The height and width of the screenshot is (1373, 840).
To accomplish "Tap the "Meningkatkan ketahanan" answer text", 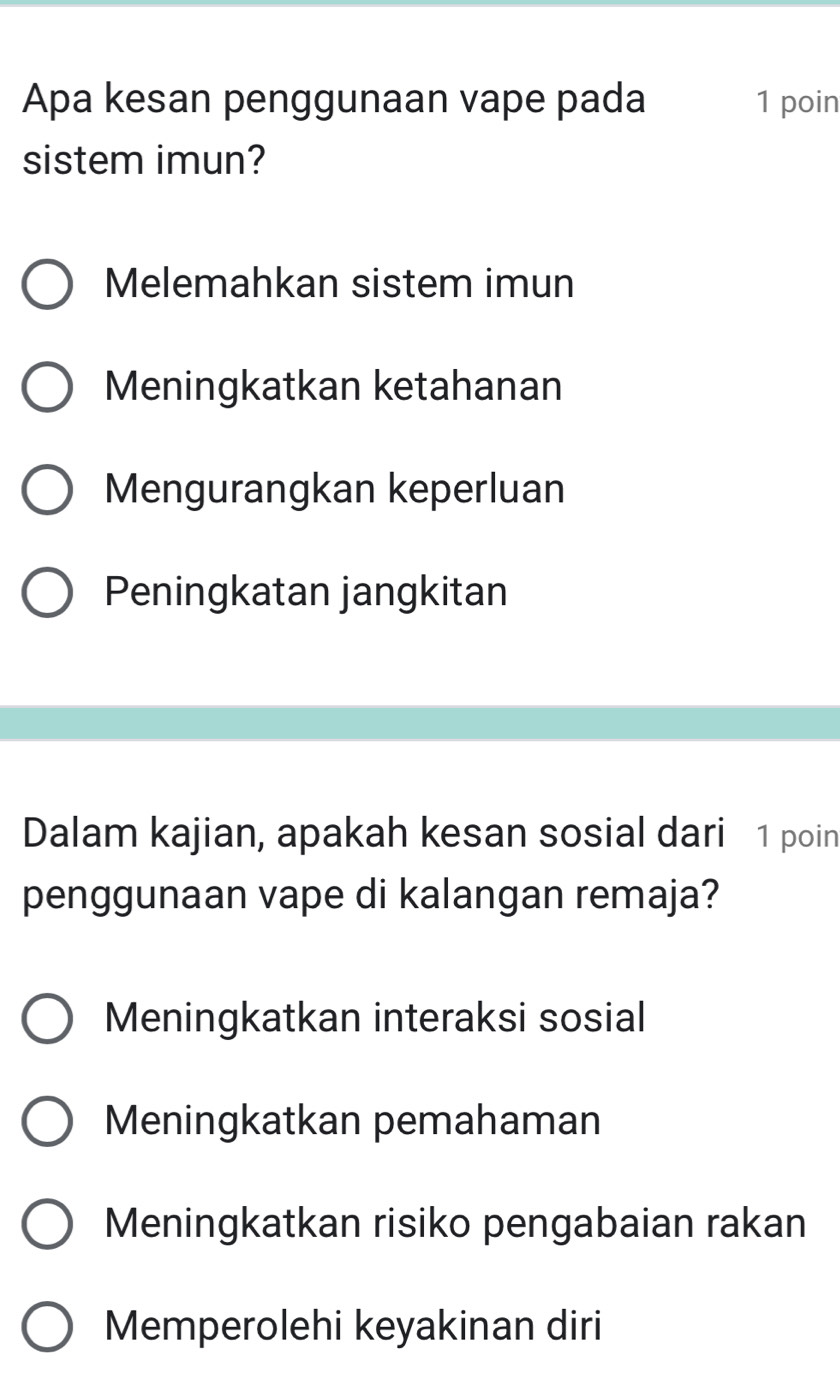I will 333,386.
